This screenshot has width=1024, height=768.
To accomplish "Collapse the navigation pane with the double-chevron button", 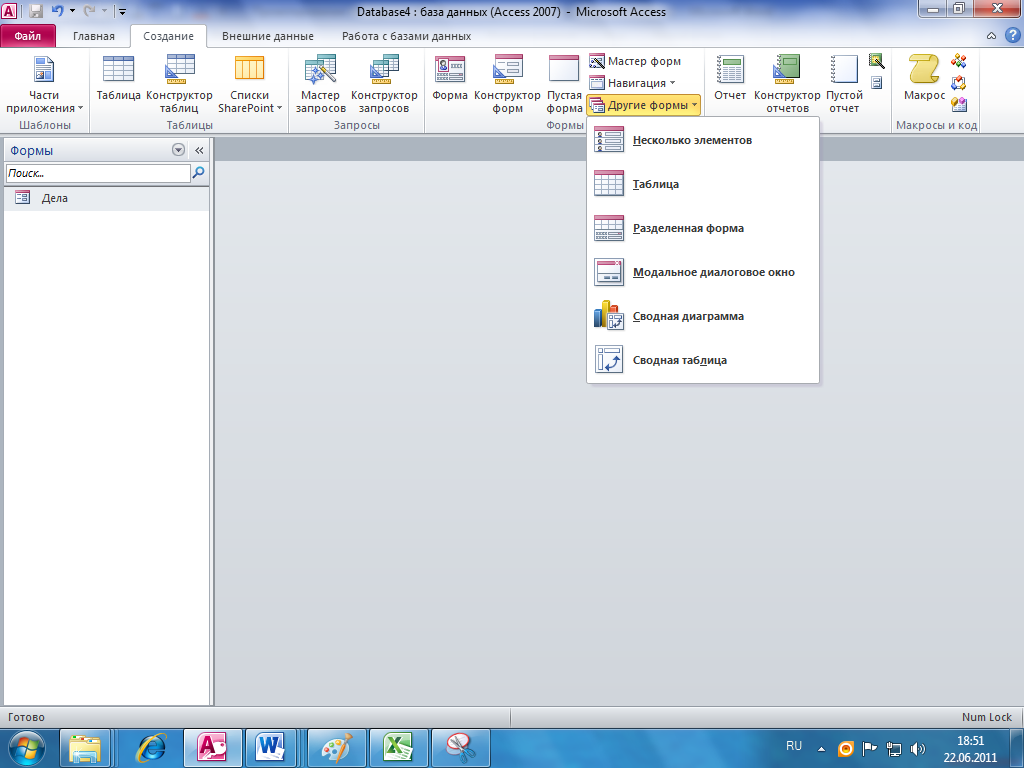I will [x=199, y=150].
